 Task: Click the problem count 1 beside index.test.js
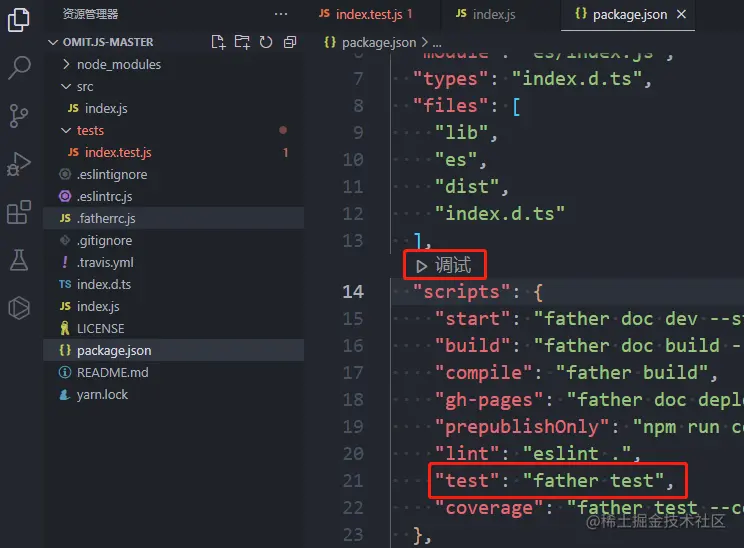point(285,152)
